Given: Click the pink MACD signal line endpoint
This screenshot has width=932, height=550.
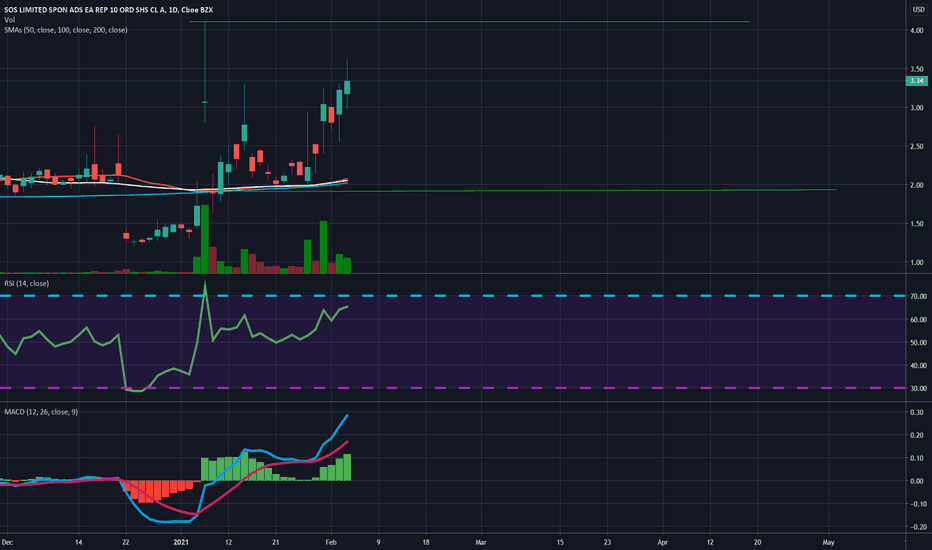Looking at the screenshot, I should click(x=347, y=442).
